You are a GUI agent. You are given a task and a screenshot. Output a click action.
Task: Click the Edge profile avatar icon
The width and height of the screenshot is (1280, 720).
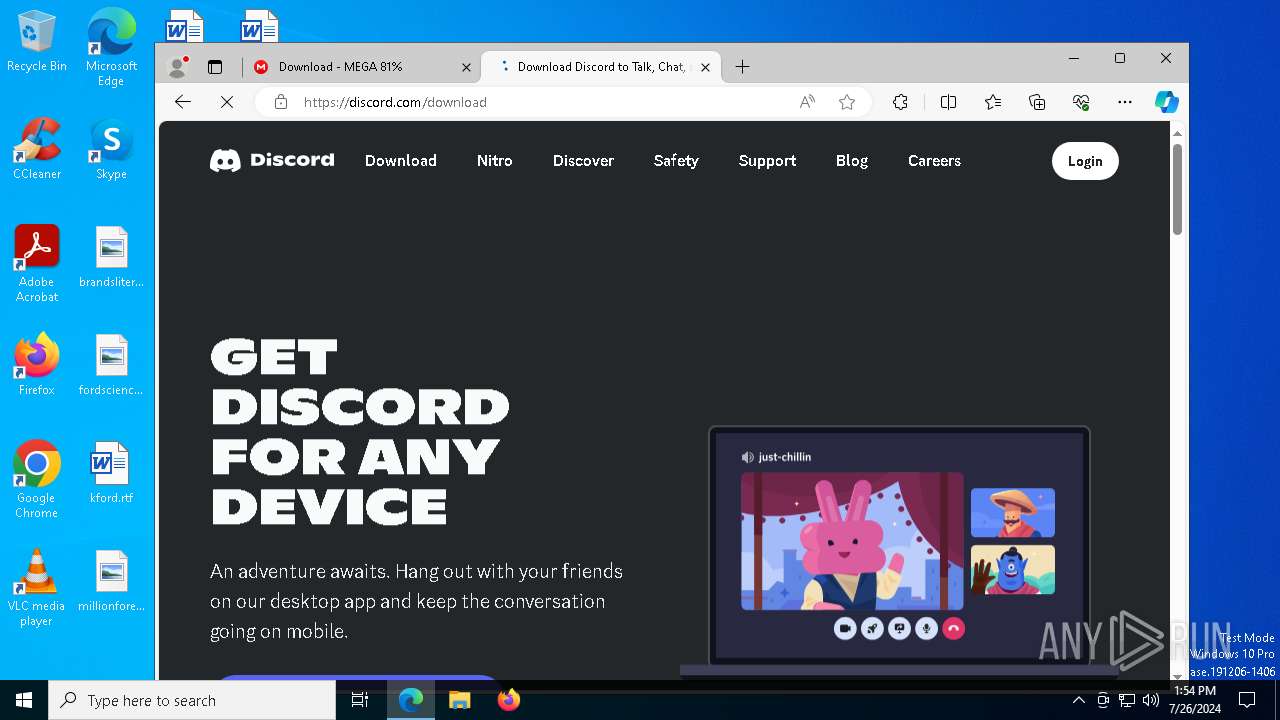[178, 67]
